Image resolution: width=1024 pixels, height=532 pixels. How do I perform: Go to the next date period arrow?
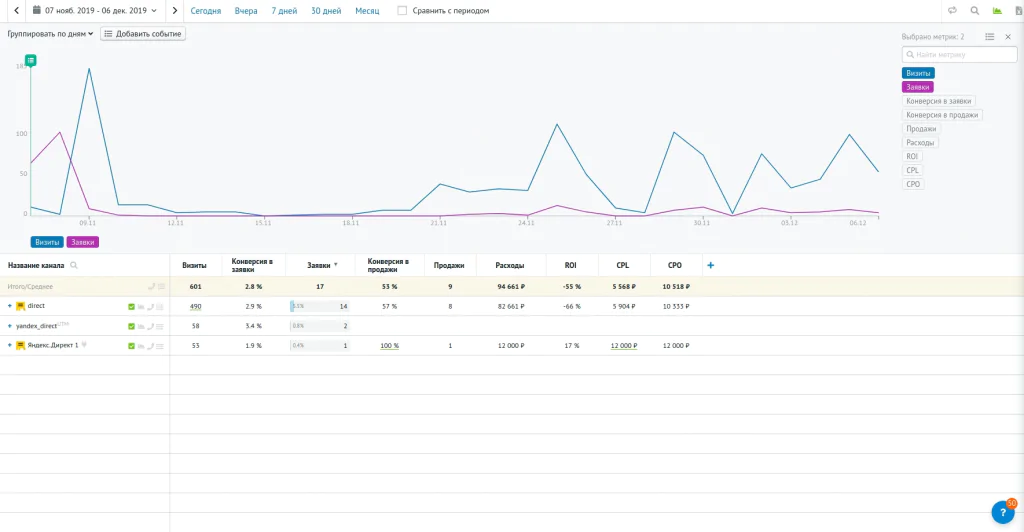click(174, 10)
